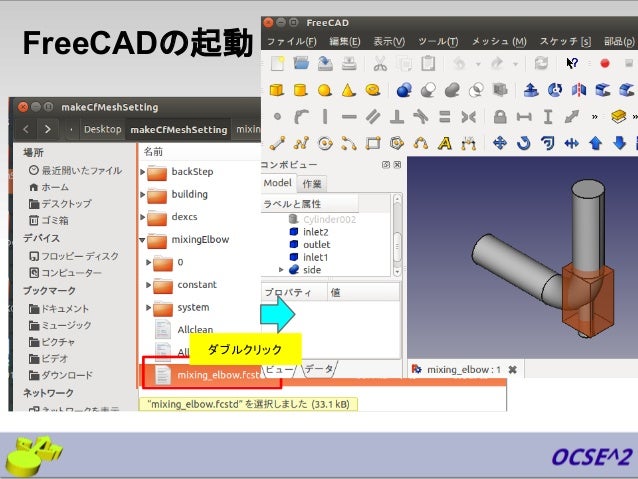Screen dimensions: 638x479
Task: Start macro recording with the red dot
Action: click(605, 63)
